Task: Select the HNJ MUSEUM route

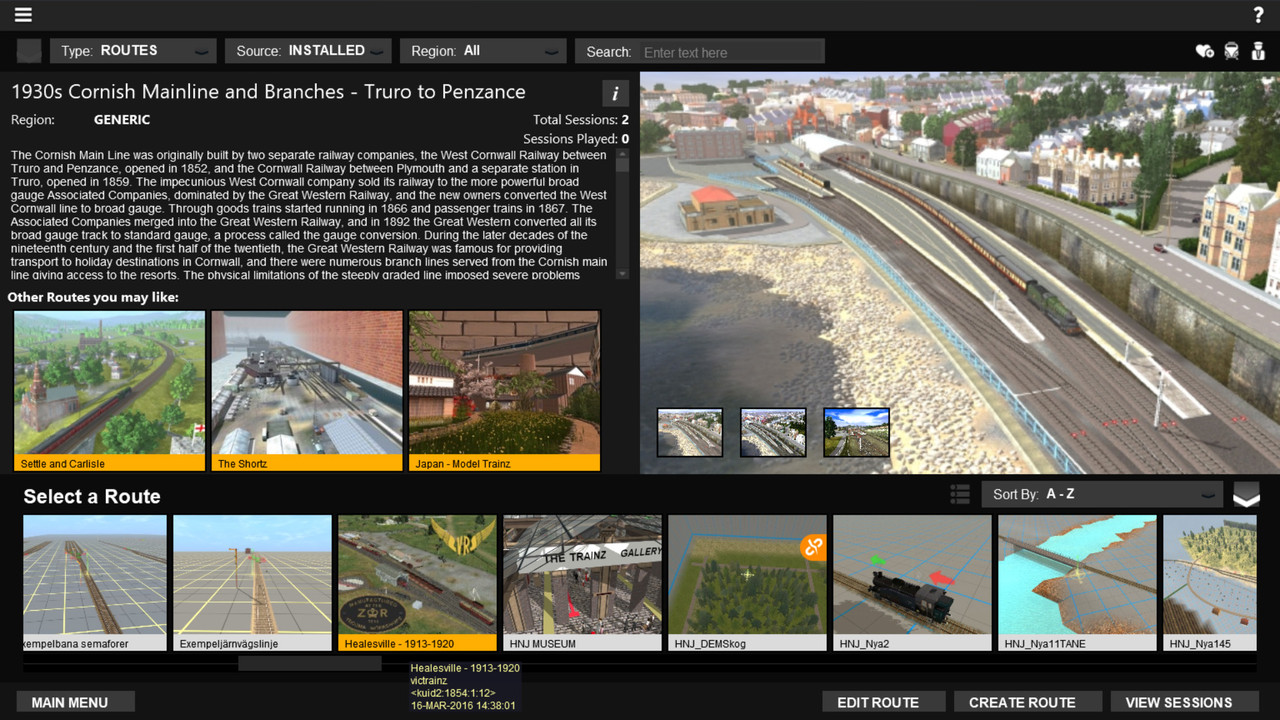Action: (582, 583)
